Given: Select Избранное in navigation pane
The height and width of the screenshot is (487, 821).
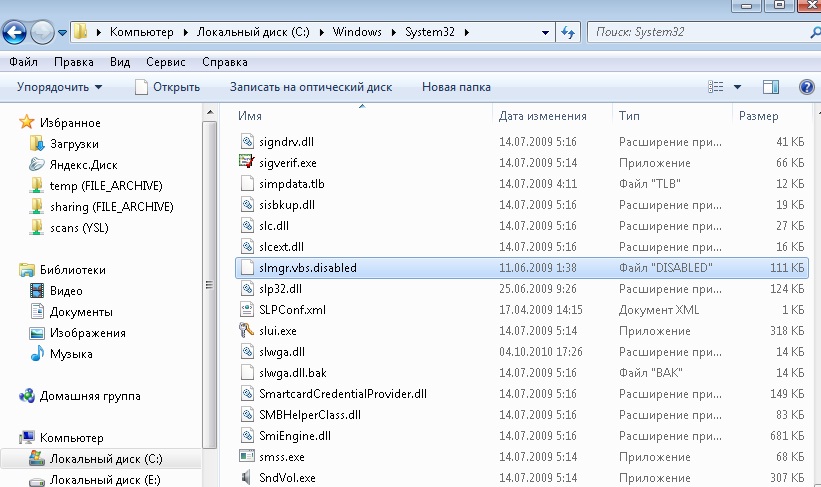Looking at the screenshot, I should [70, 123].
